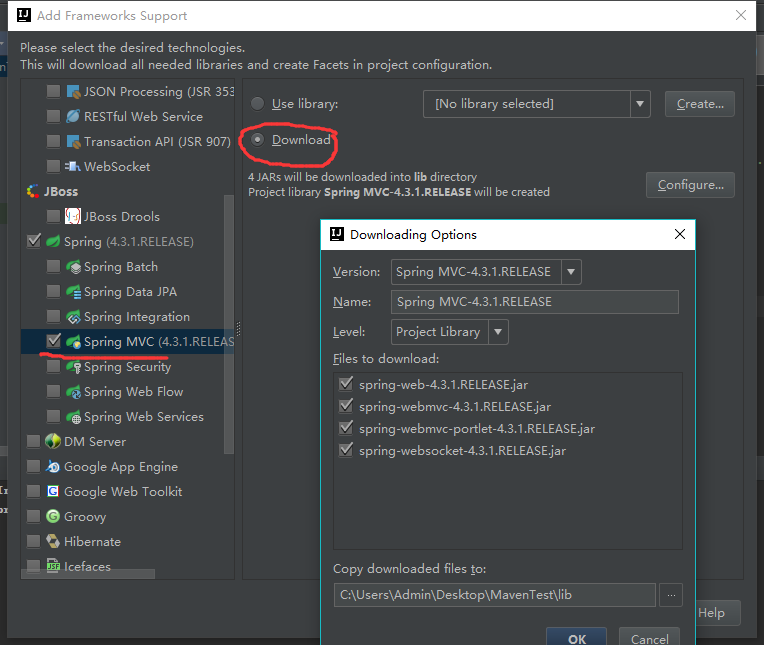Click the framework list horizontal scrollbar
This screenshot has height=645, width=764.
click(x=88, y=574)
